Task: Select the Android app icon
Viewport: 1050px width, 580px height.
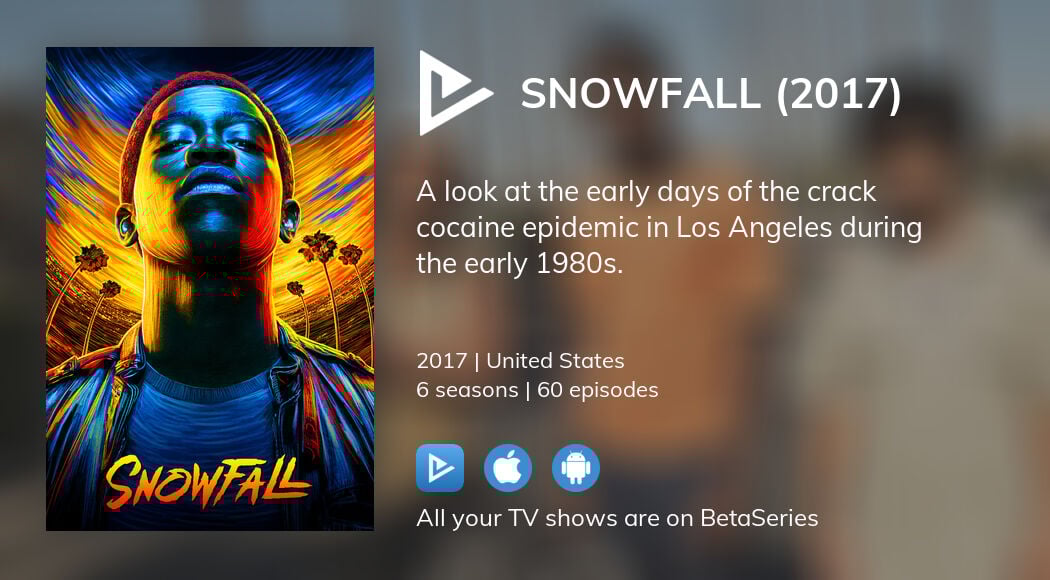Action: 576,468
